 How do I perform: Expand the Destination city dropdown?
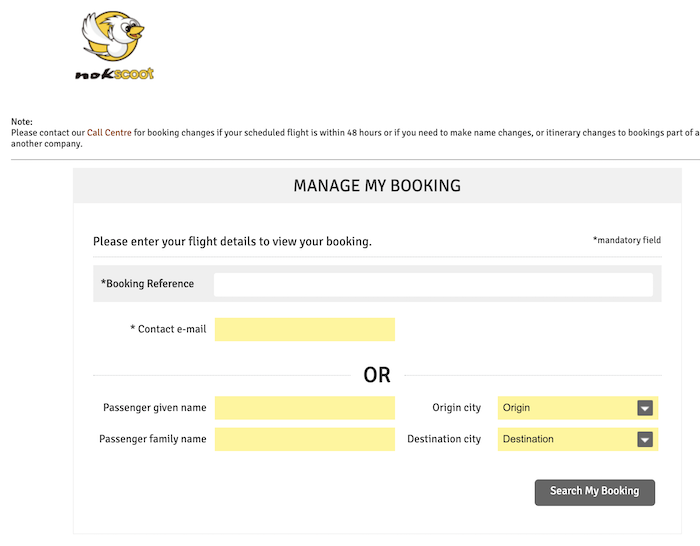pos(578,439)
